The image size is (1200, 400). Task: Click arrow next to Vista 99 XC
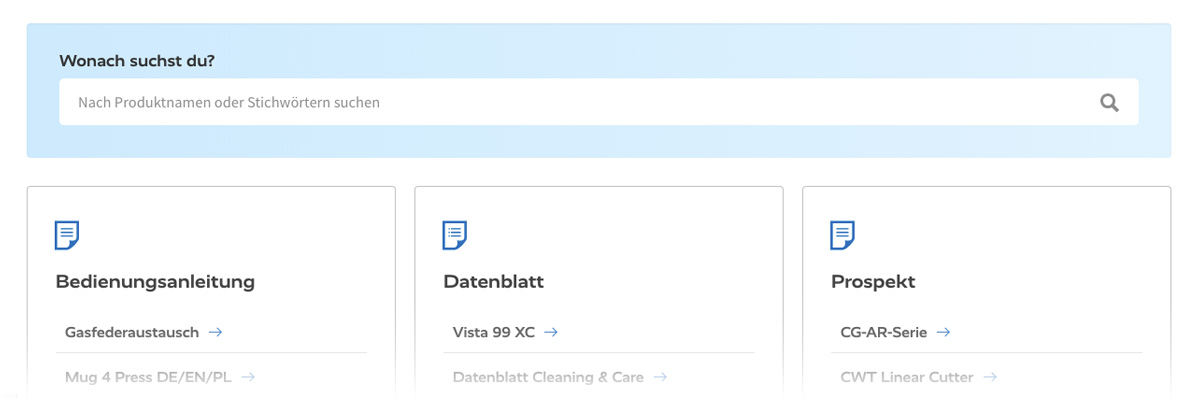(551, 332)
